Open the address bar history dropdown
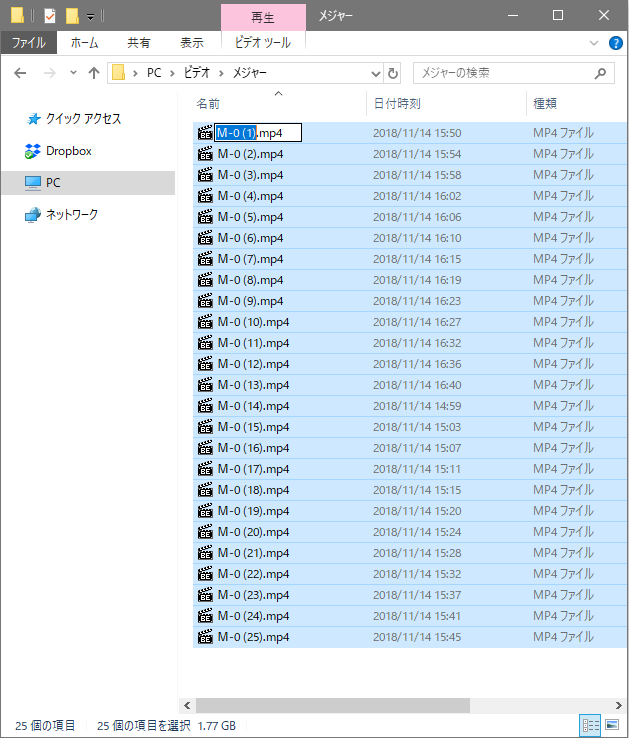The height and width of the screenshot is (738, 629). pyautogui.click(x=376, y=73)
